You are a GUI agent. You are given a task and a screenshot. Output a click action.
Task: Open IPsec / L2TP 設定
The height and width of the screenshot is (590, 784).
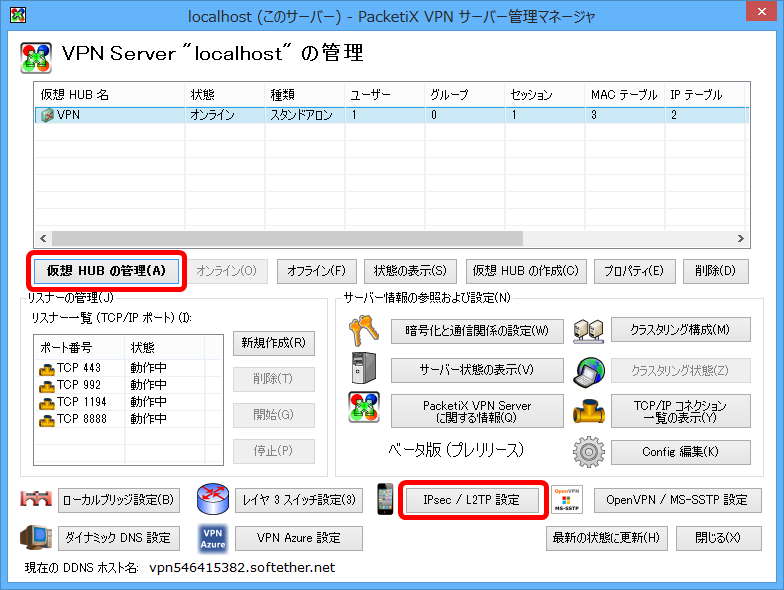tap(472, 500)
